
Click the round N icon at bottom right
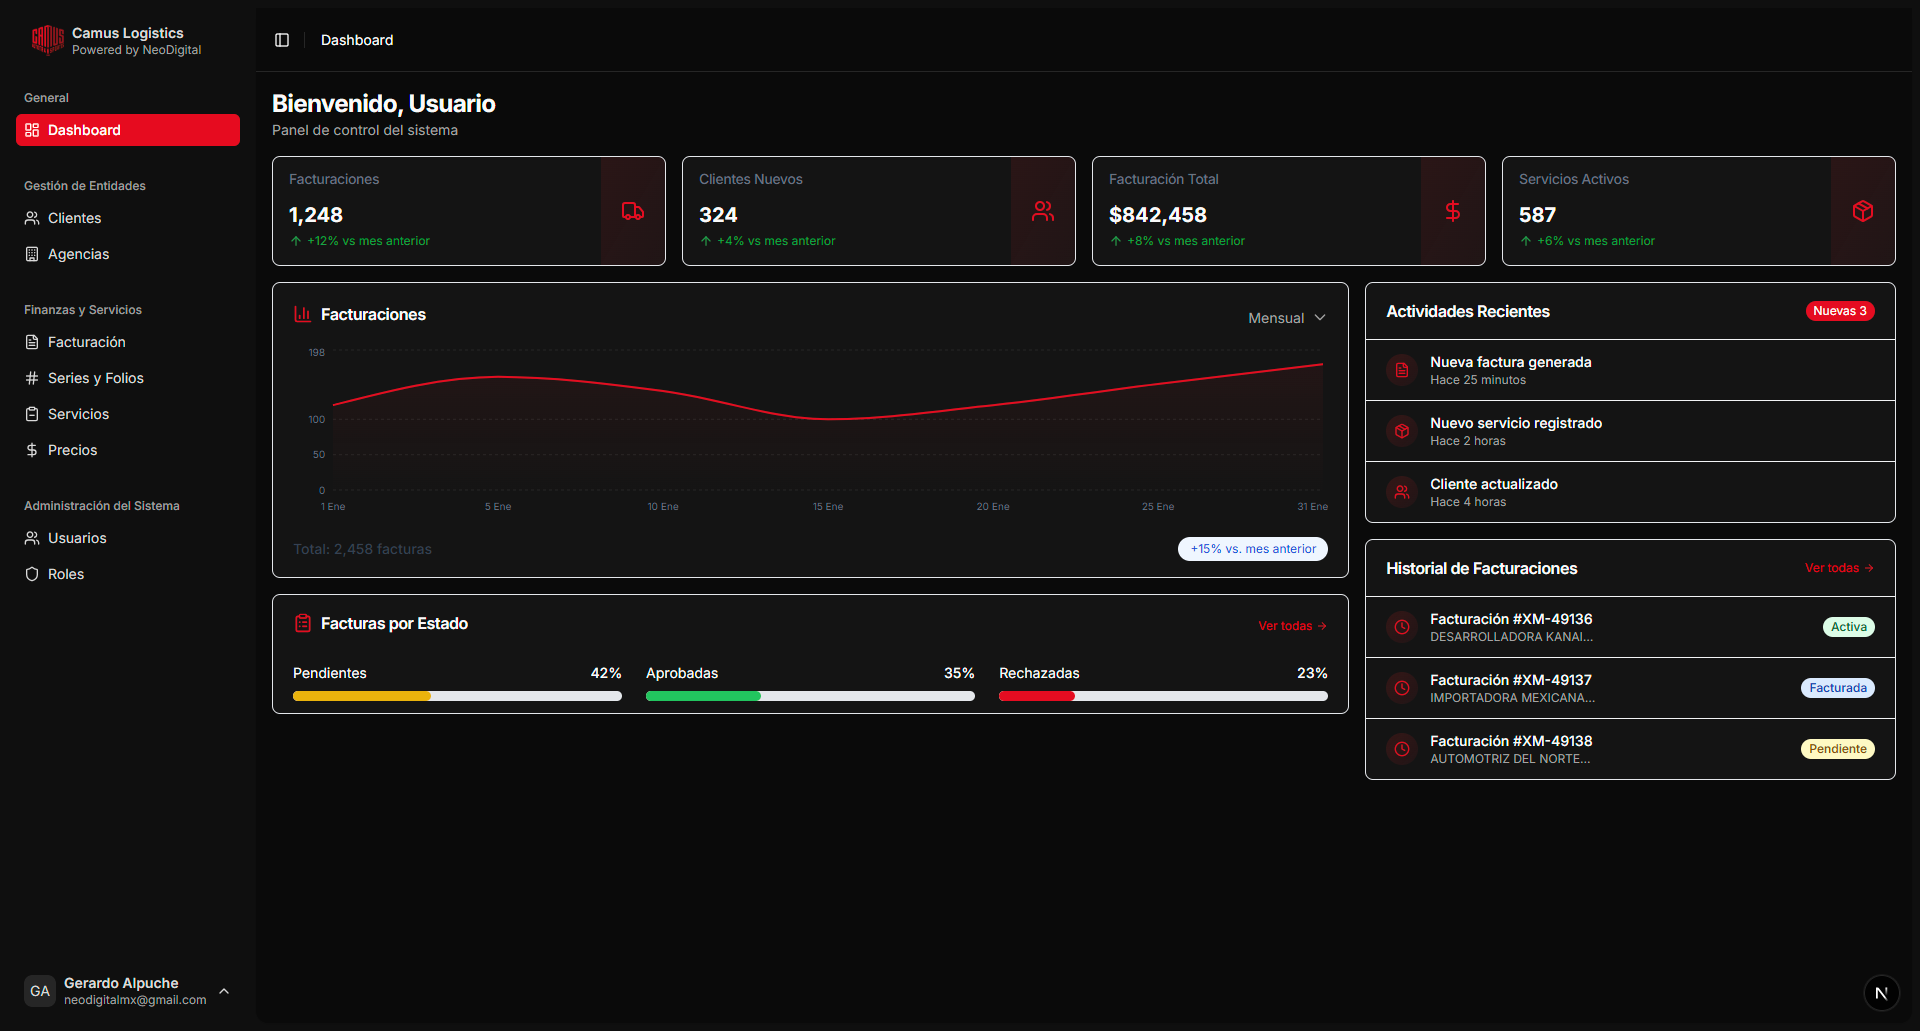[x=1881, y=993]
